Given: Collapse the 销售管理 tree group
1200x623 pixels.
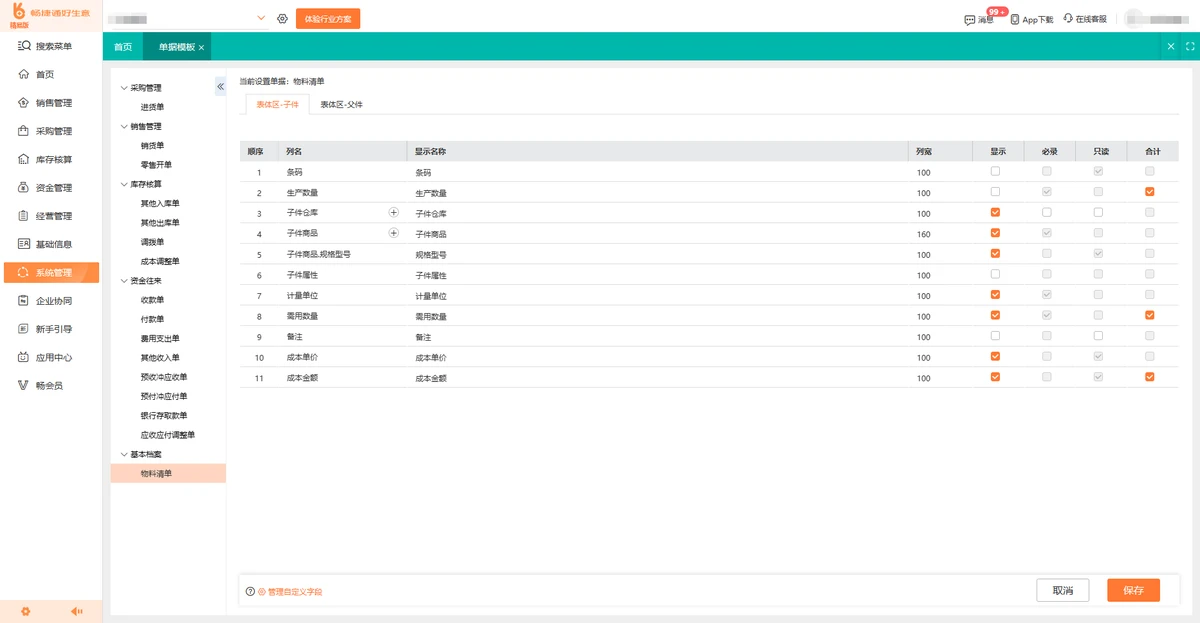Looking at the screenshot, I should [x=123, y=127].
